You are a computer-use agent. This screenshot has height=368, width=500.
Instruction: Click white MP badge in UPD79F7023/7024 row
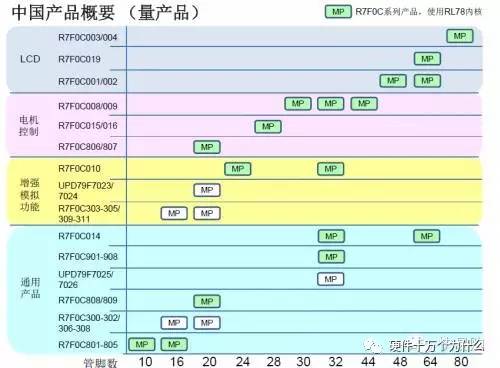(207, 190)
